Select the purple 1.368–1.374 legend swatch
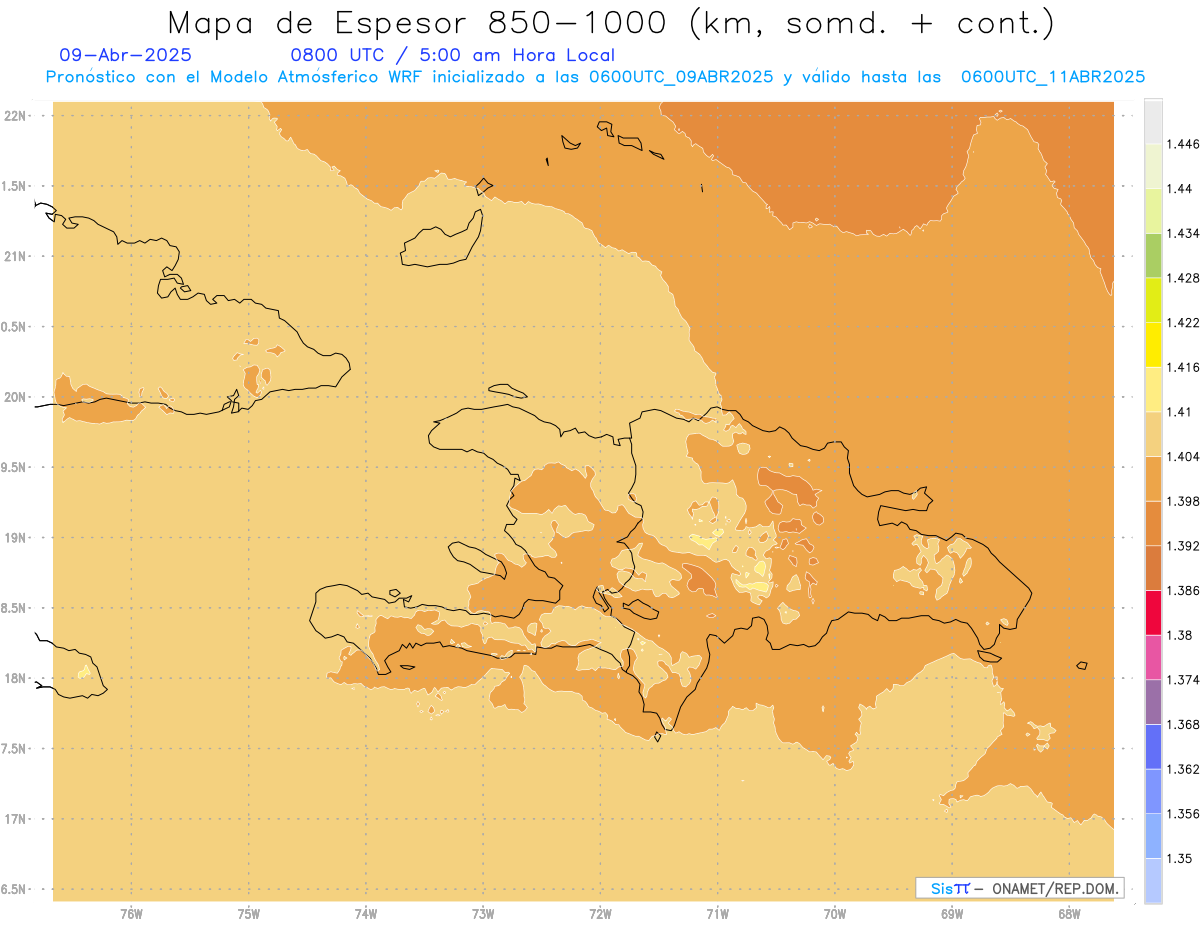The width and height of the screenshot is (1200, 927). pyautogui.click(x=1153, y=702)
